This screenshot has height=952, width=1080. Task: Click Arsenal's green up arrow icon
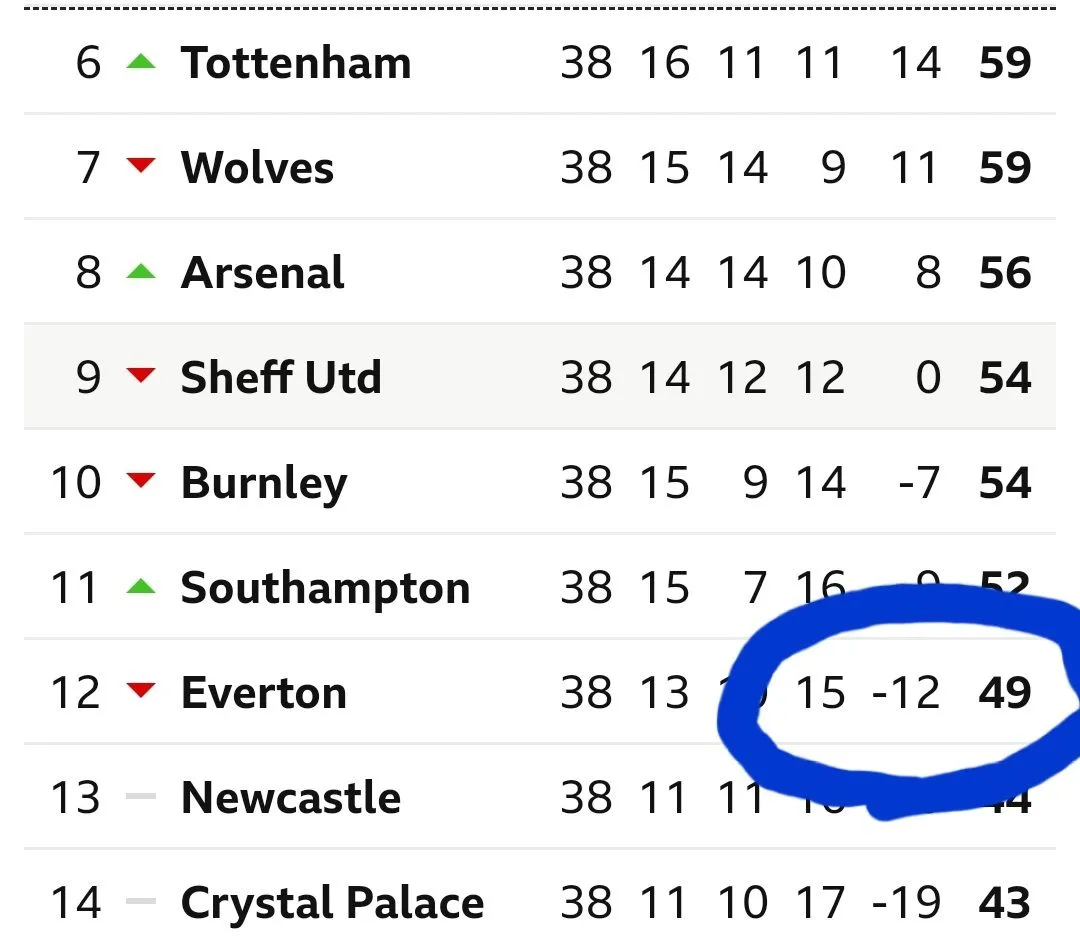coord(142,272)
